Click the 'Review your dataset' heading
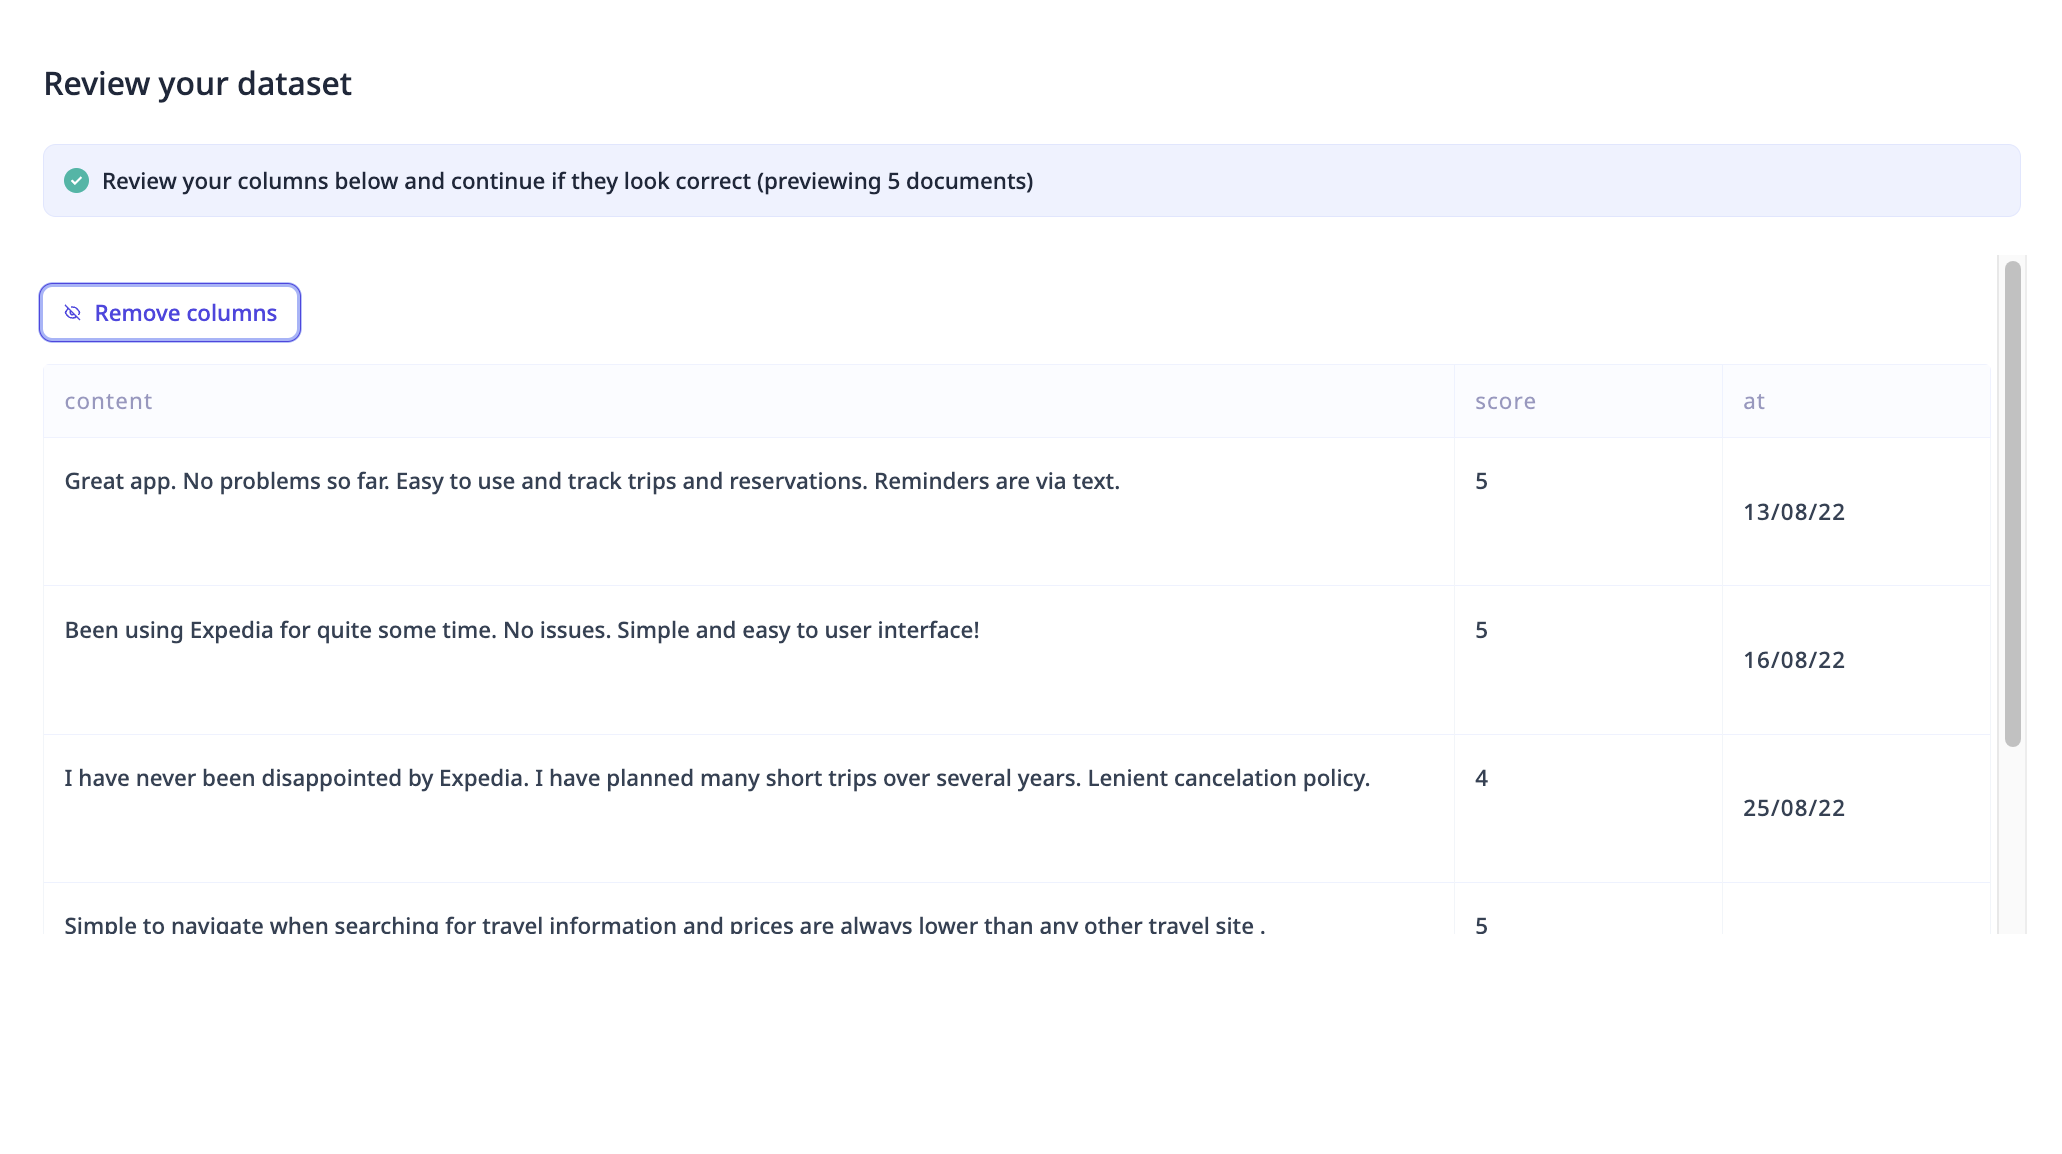Viewport: 2062px width, 1154px height. (x=198, y=84)
